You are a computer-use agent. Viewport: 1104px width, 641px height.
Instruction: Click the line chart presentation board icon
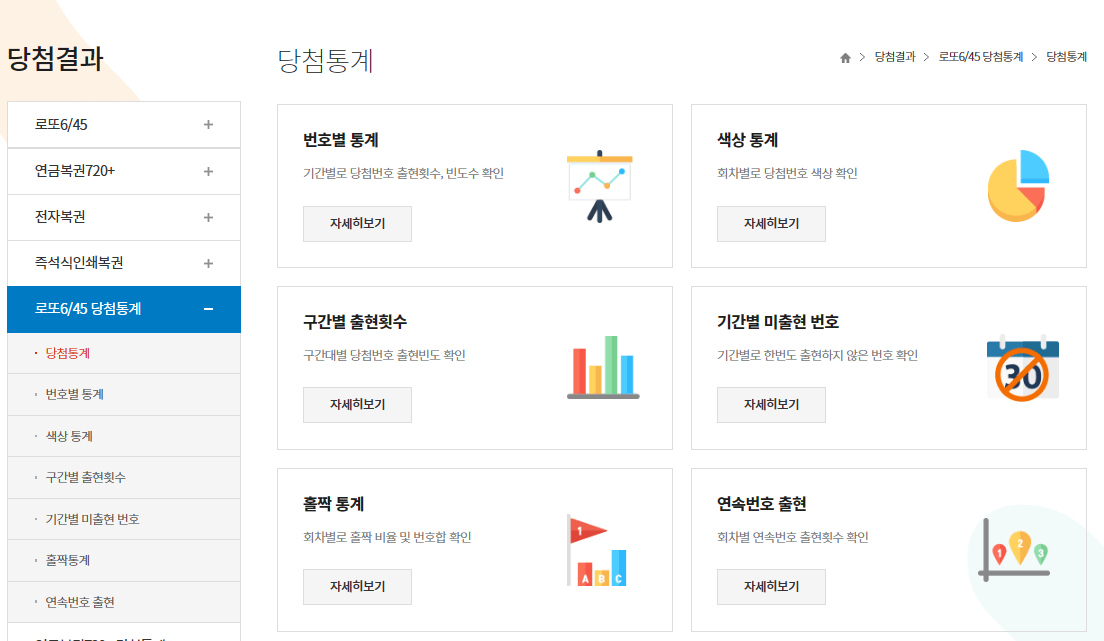pos(600,187)
